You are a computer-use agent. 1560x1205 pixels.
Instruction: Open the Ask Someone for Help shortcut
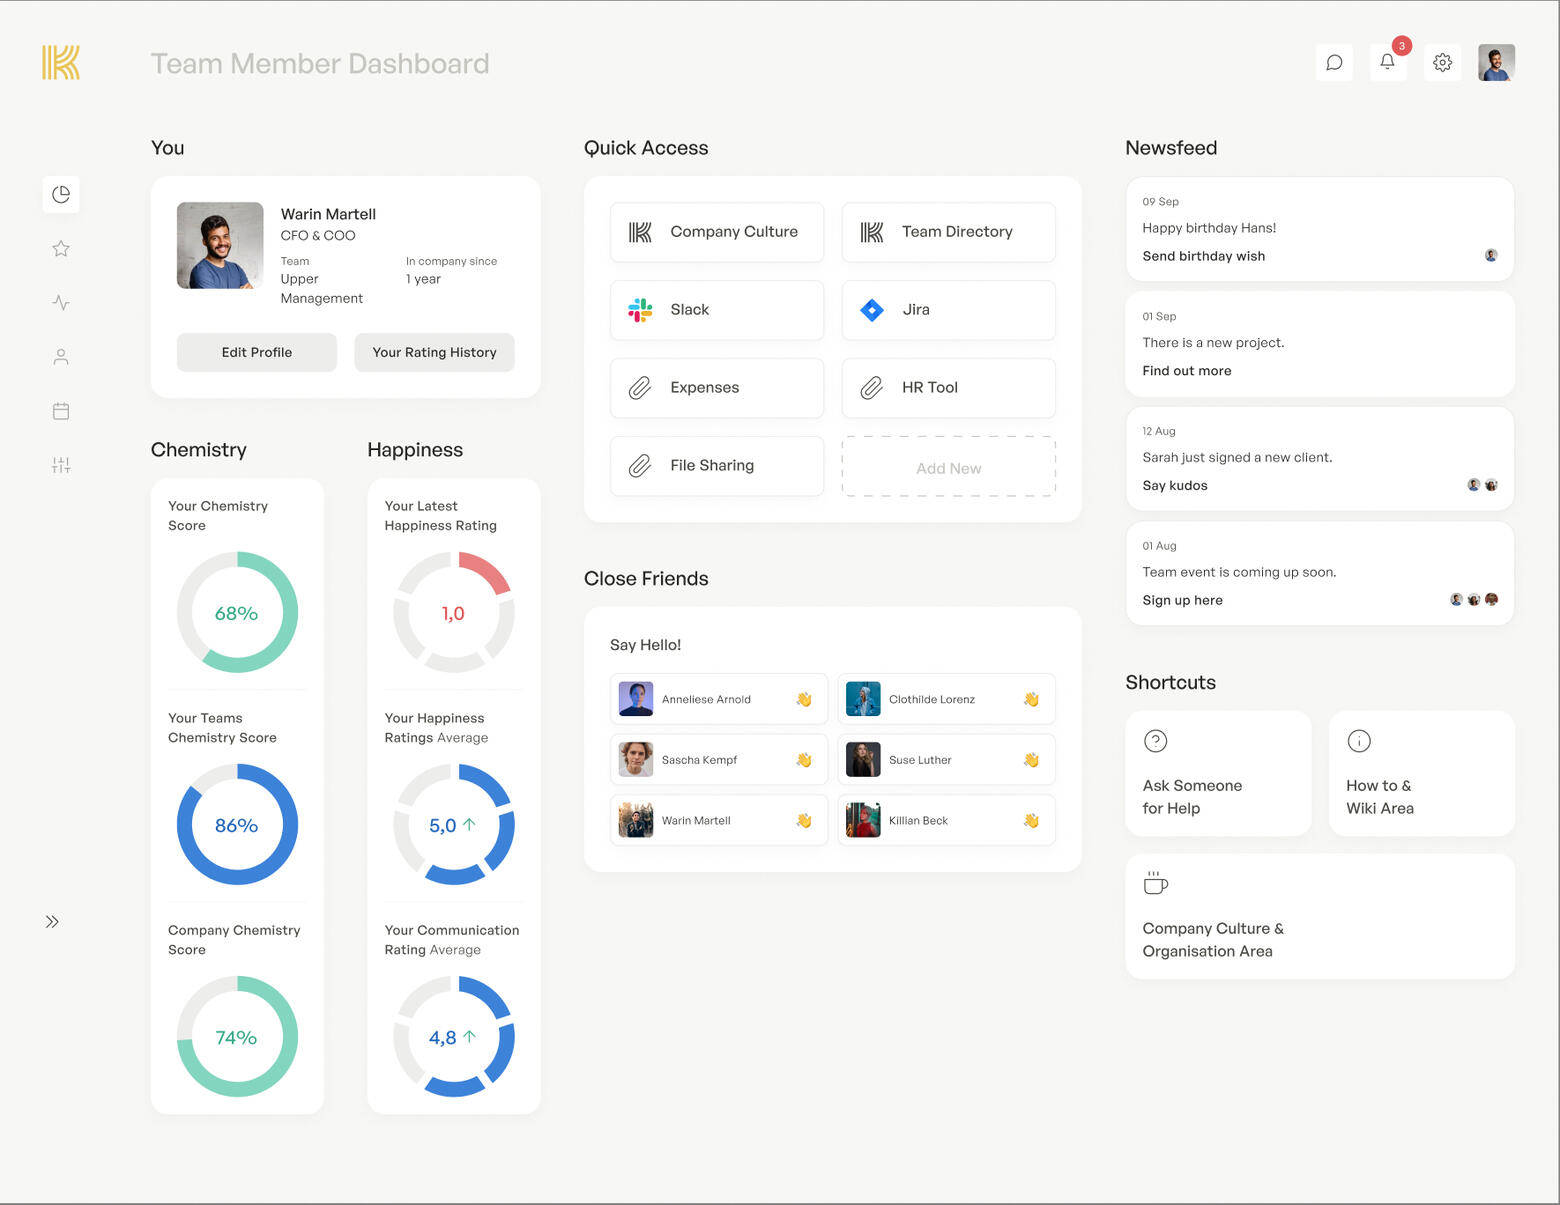[1217, 774]
